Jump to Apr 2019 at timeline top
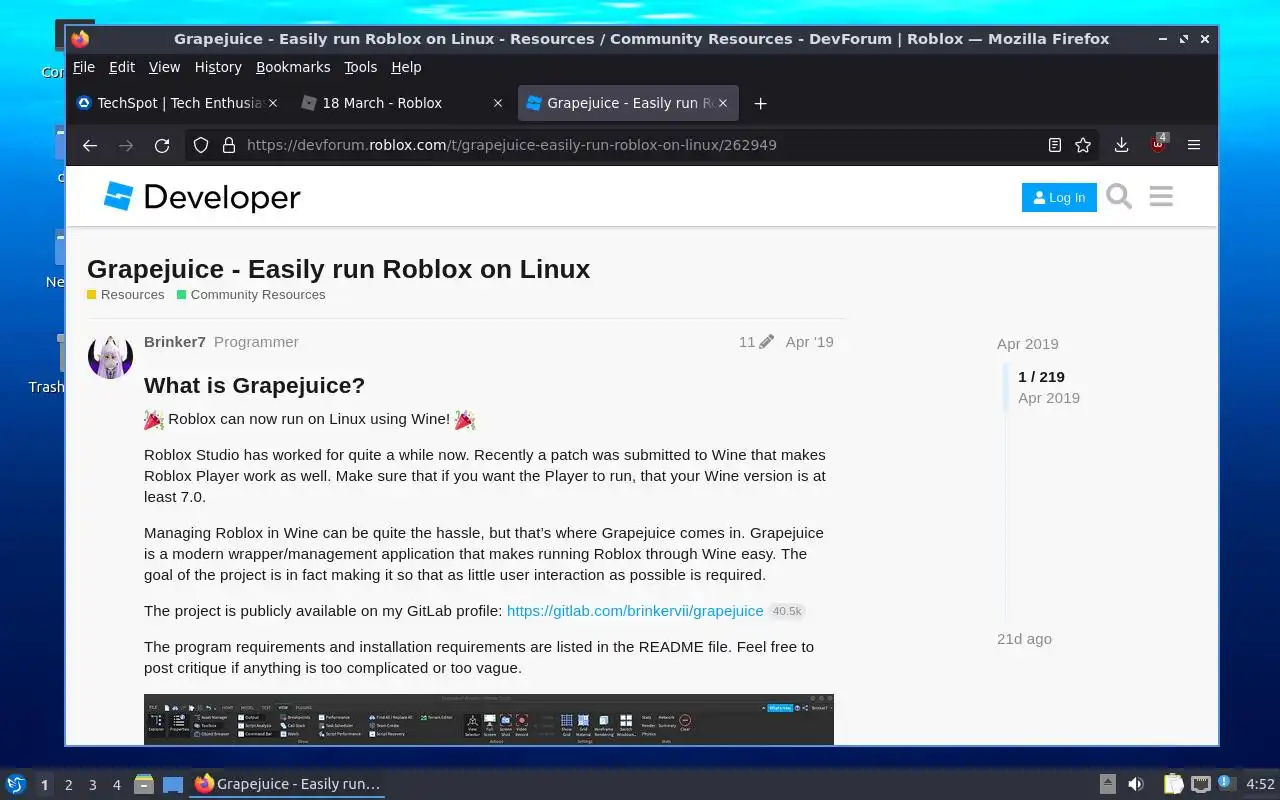The height and width of the screenshot is (800, 1280). click(x=1027, y=344)
